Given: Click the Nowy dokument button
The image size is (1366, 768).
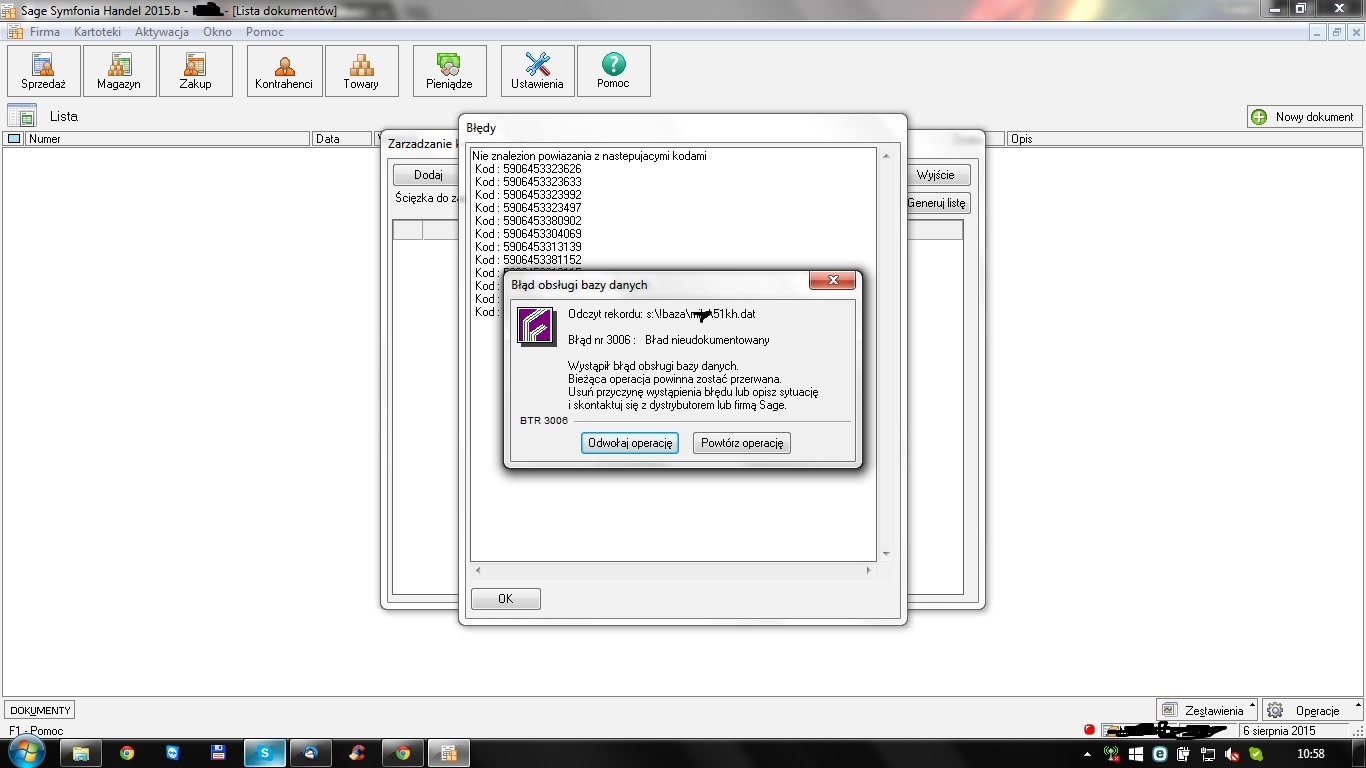Looking at the screenshot, I should tap(1304, 117).
